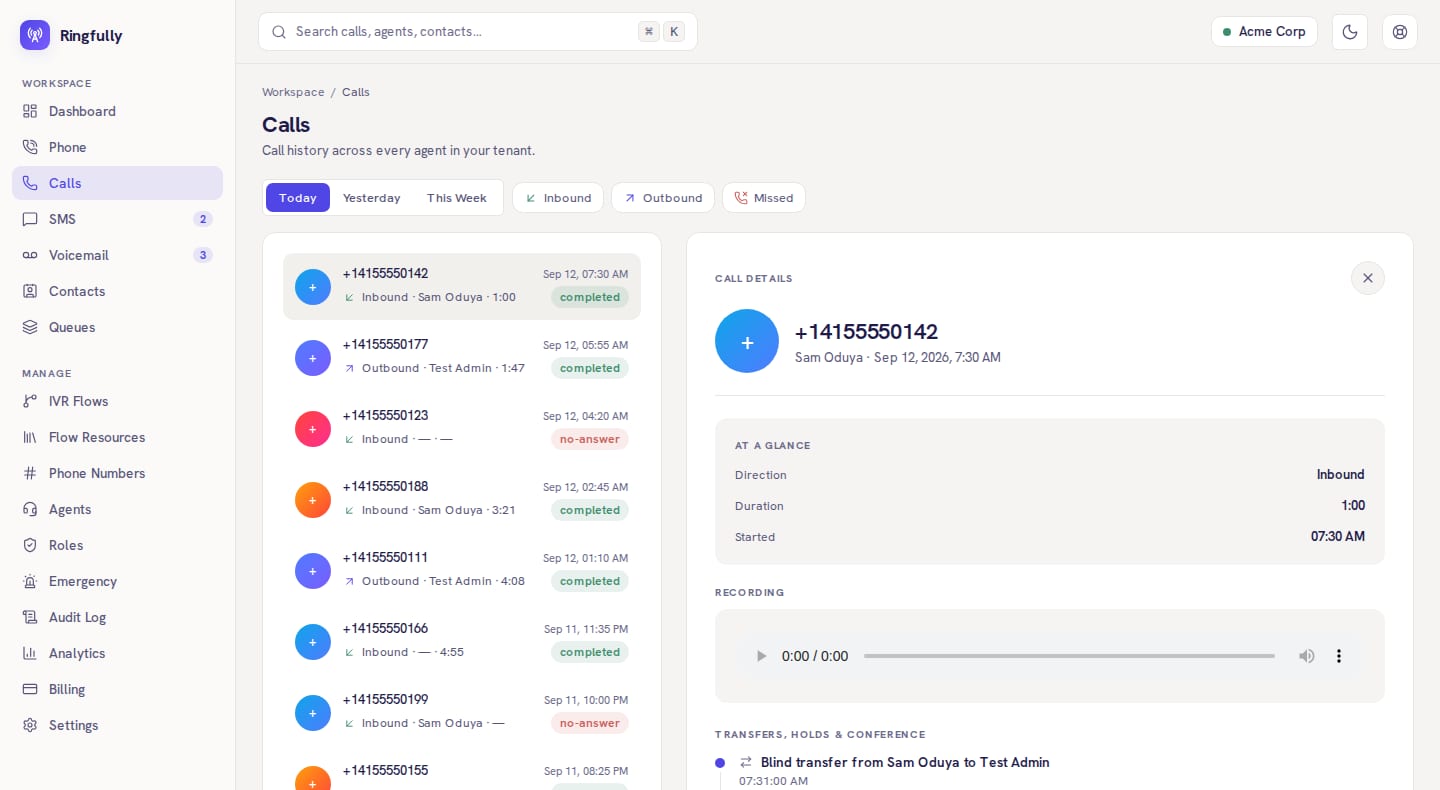Select the call row for +14155550166
The width and height of the screenshot is (1440, 790).
coord(462,641)
